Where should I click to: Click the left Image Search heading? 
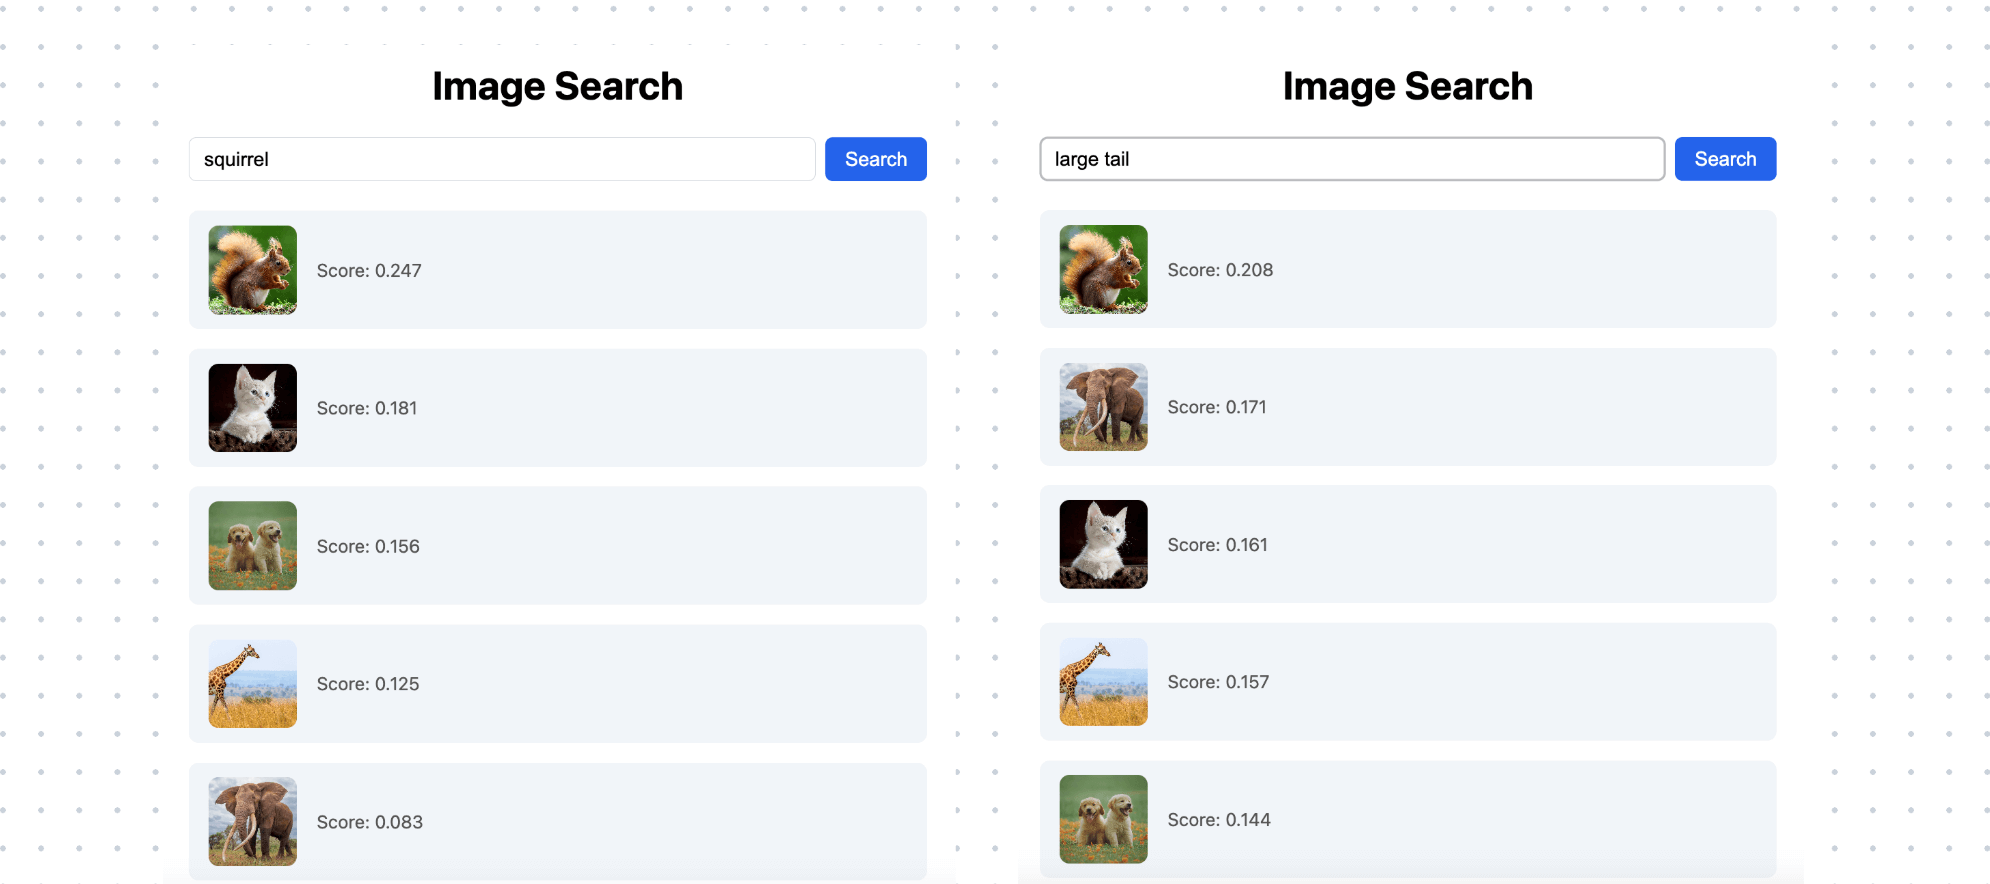point(557,86)
